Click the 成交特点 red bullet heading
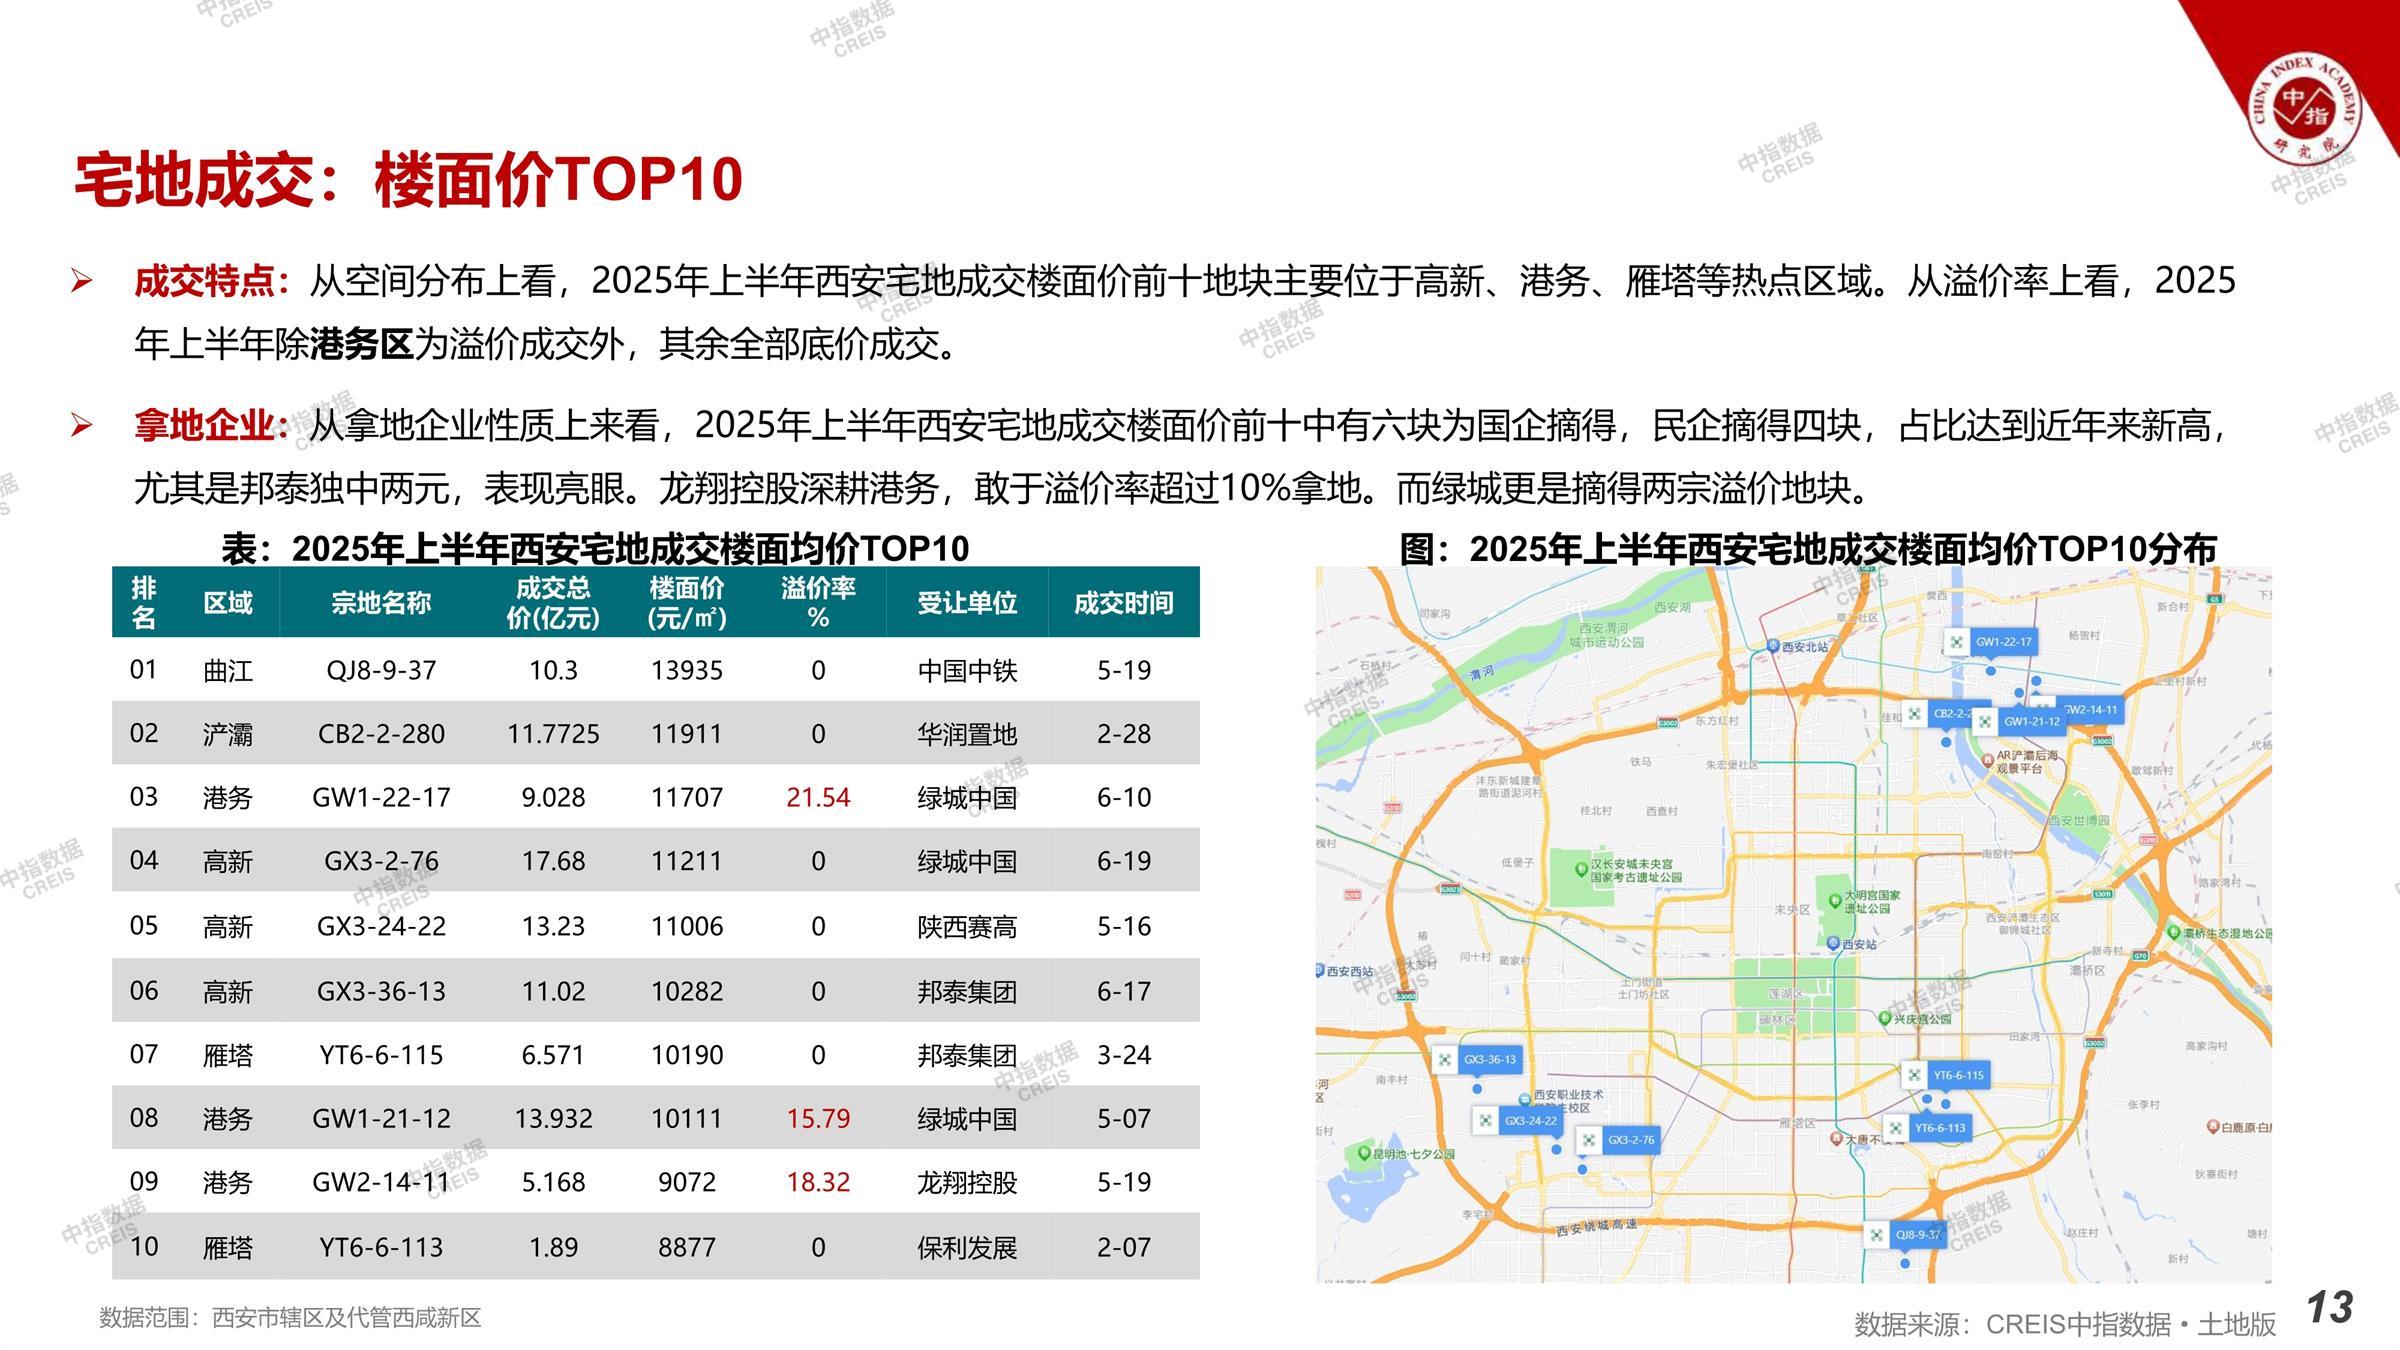2400x1350 pixels. pyautogui.click(x=204, y=281)
